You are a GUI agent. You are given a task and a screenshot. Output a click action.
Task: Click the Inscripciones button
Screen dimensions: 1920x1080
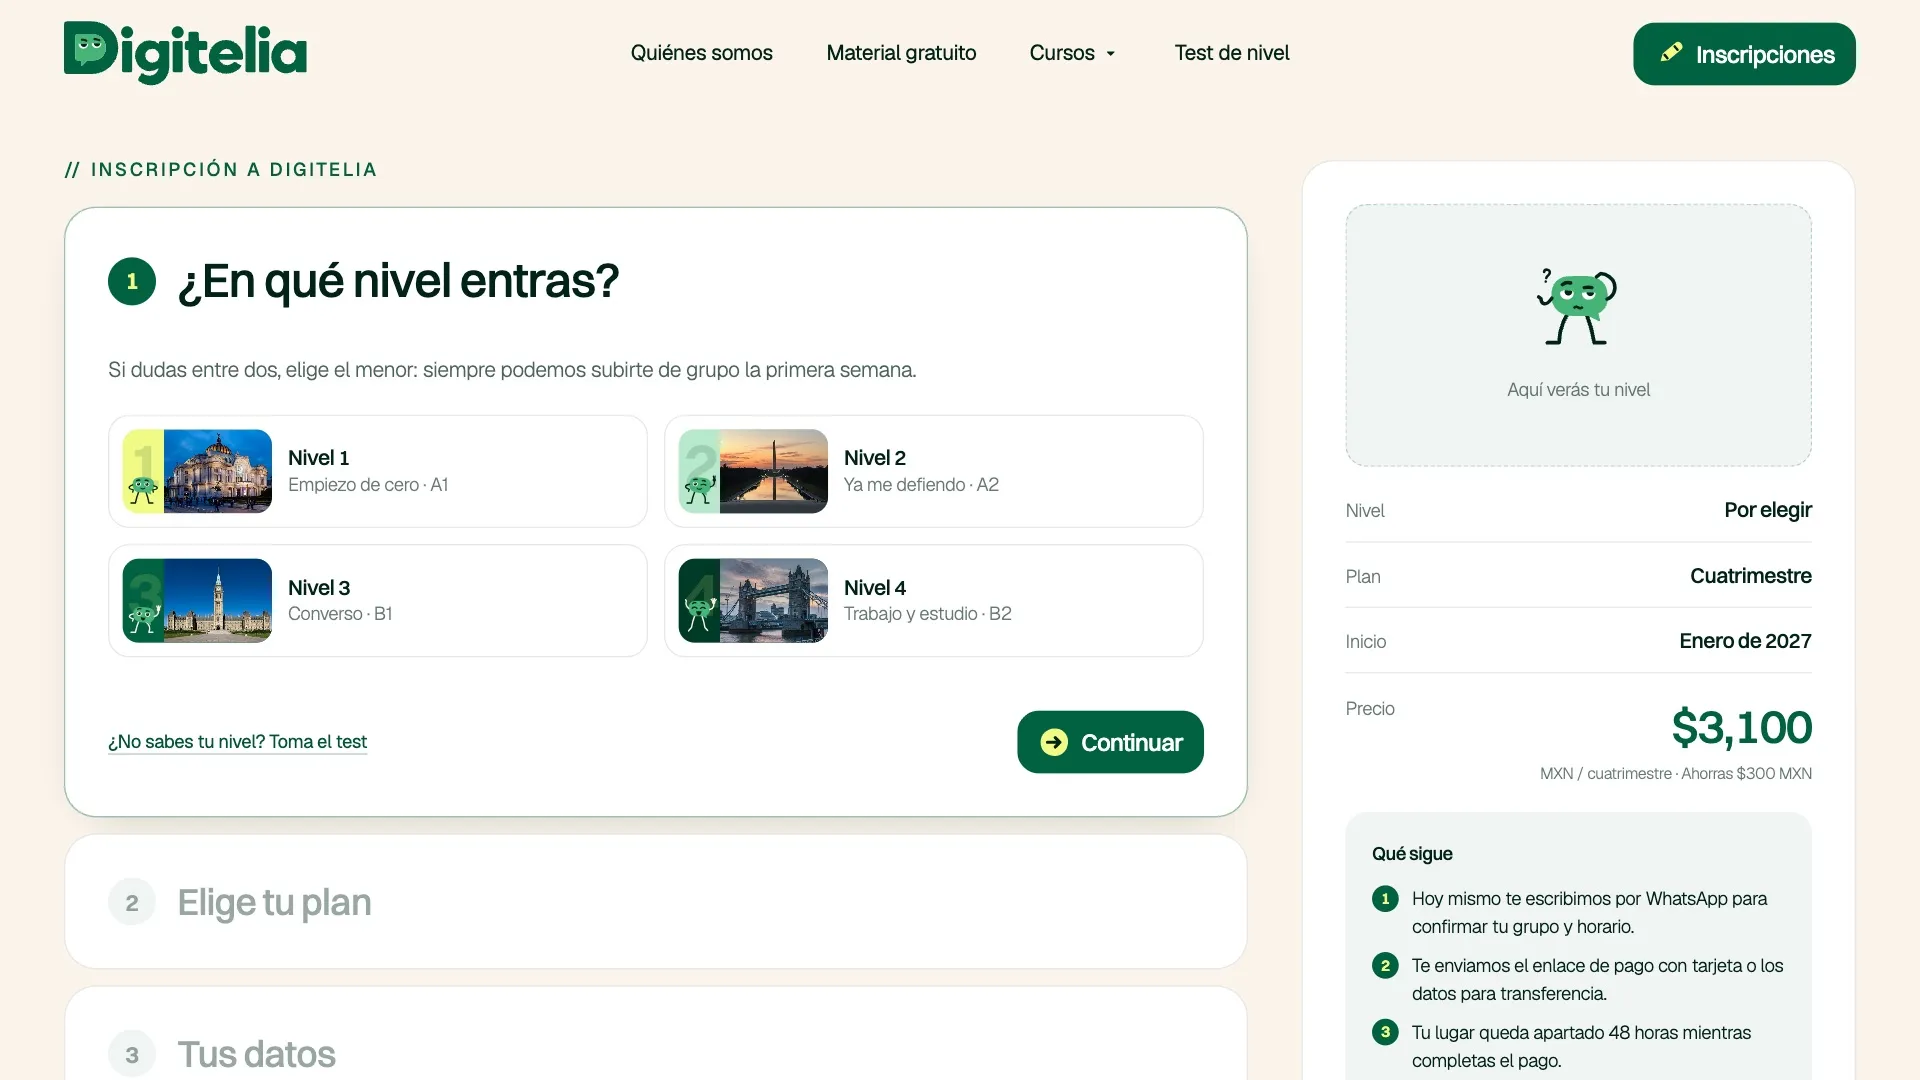click(x=1744, y=54)
